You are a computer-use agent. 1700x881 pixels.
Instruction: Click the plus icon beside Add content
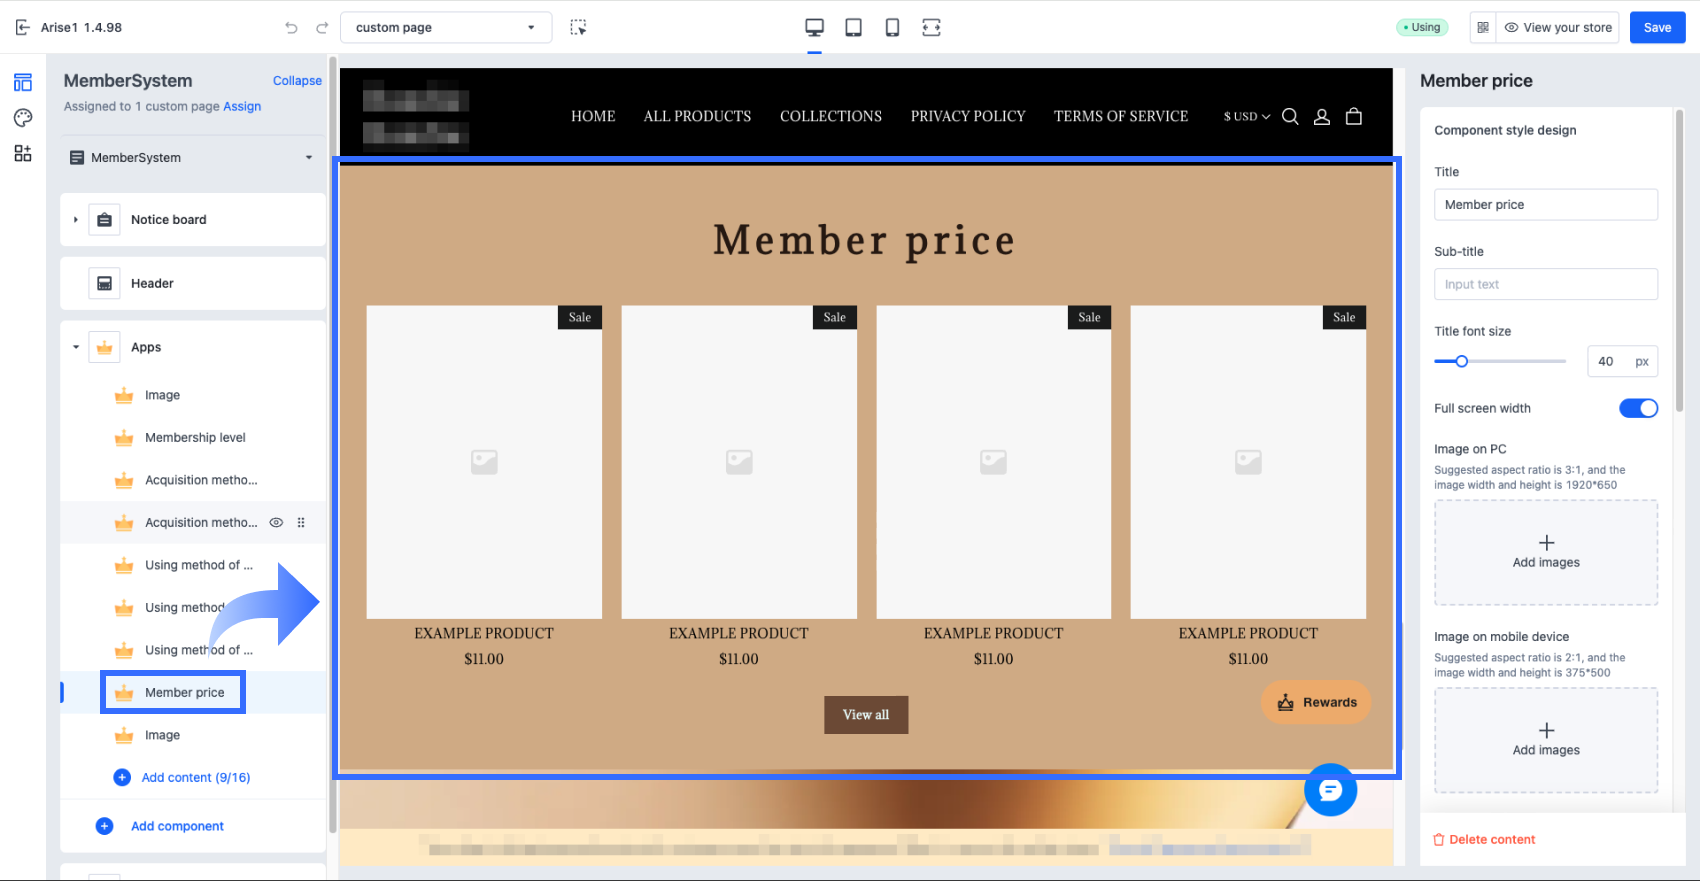(x=122, y=778)
